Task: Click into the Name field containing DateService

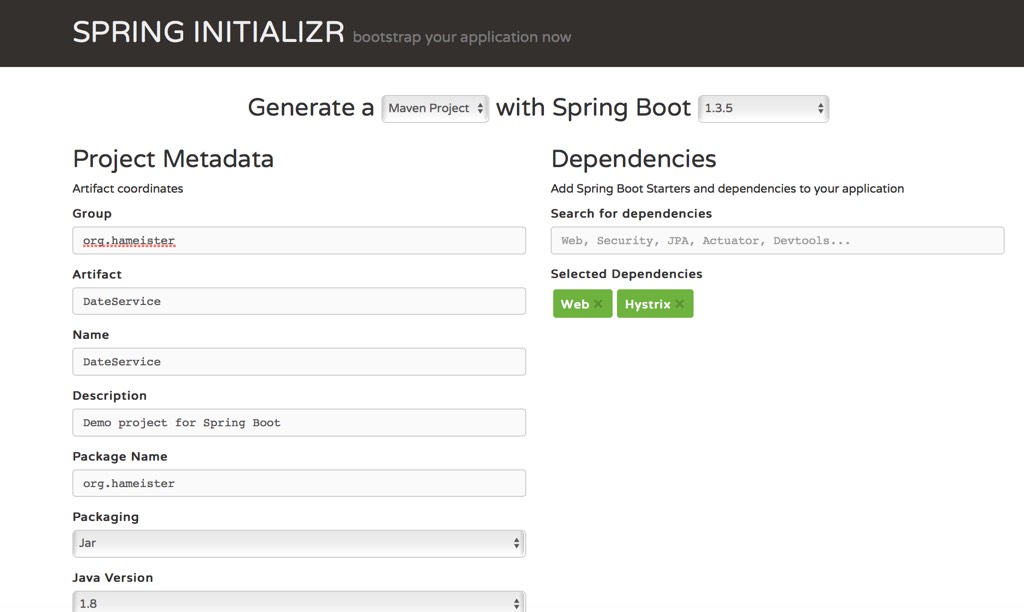Action: pyautogui.click(x=299, y=362)
